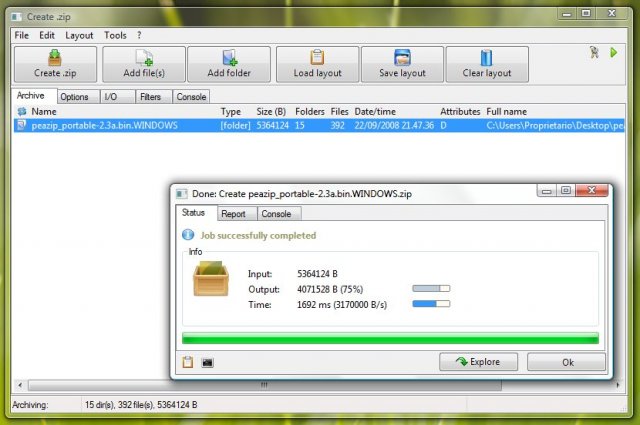The height and width of the screenshot is (425, 640).
Task: Click the Add folder toolbar button
Action: click(x=229, y=65)
